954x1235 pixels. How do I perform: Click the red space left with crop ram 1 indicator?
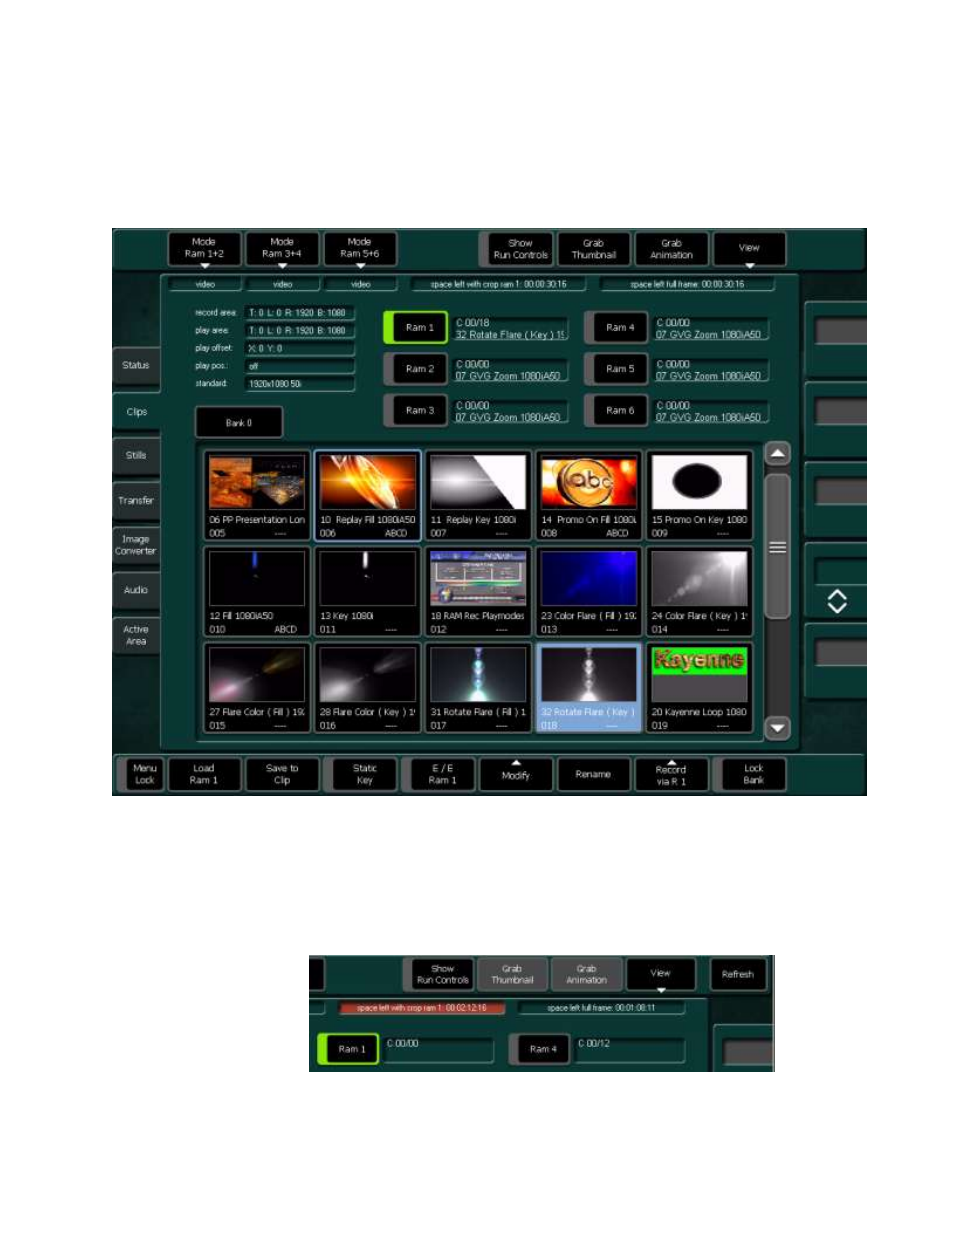pyautogui.click(x=422, y=1008)
